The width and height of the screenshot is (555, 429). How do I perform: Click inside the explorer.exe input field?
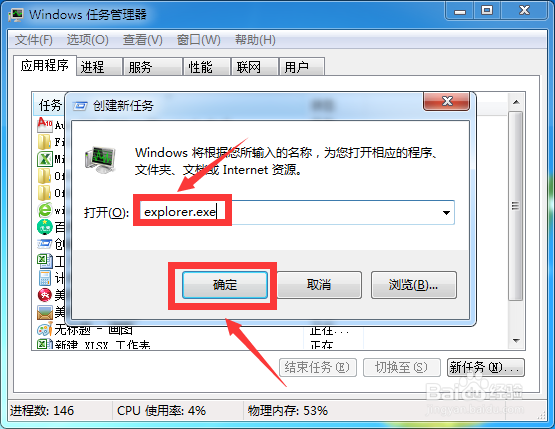tap(293, 212)
